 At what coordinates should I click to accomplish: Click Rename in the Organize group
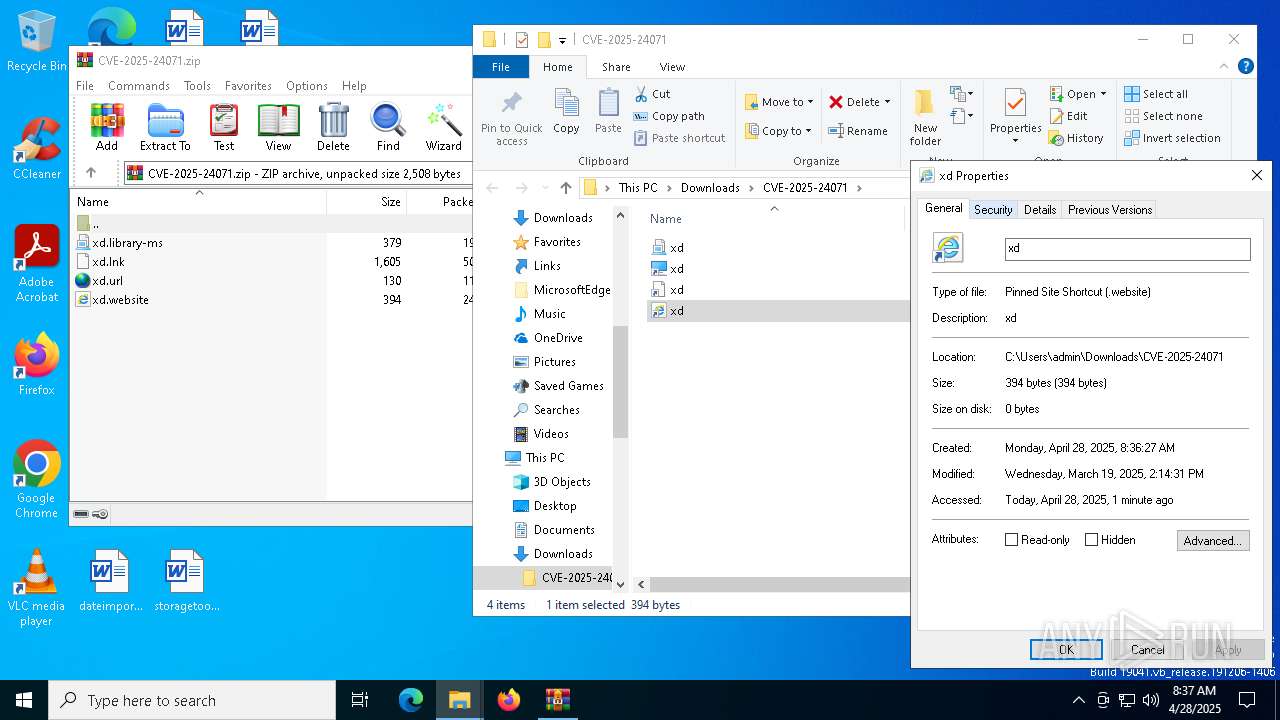pyautogui.click(x=858, y=131)
